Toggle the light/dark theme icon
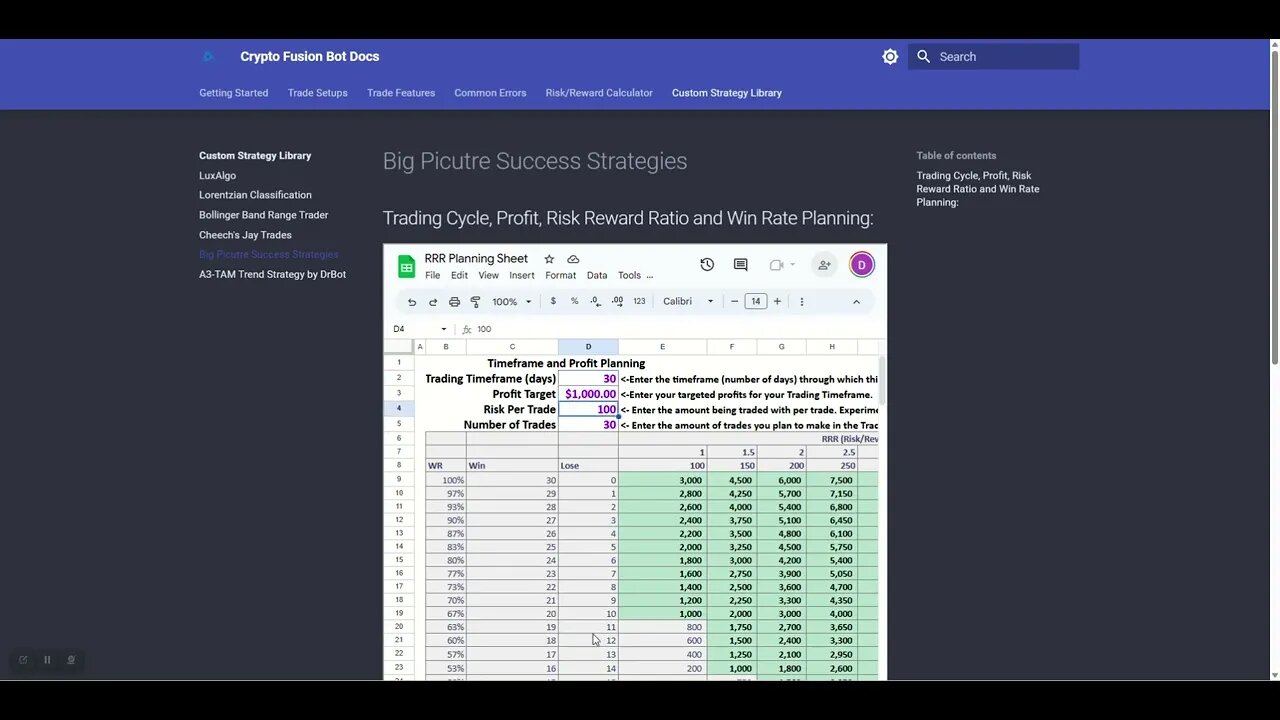Viewport: 1280px width, 720px height. click(890, 57)
